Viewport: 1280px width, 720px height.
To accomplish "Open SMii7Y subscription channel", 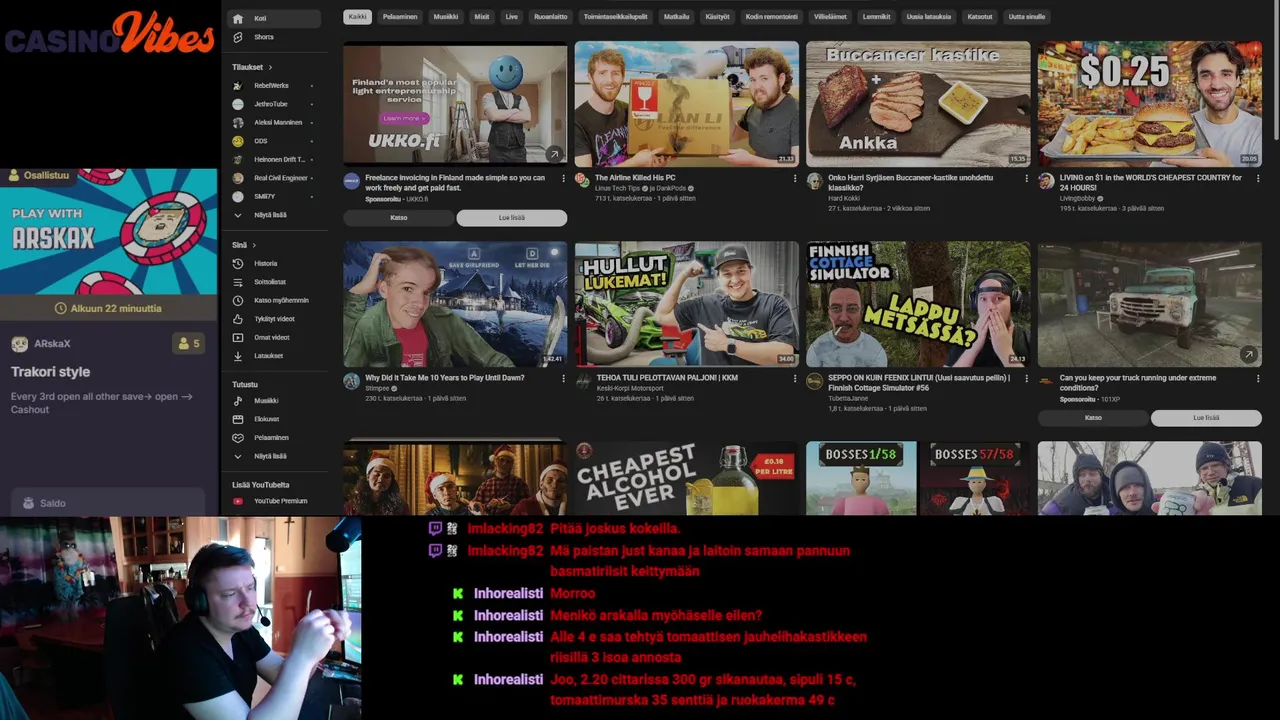I will click(274, 196).
